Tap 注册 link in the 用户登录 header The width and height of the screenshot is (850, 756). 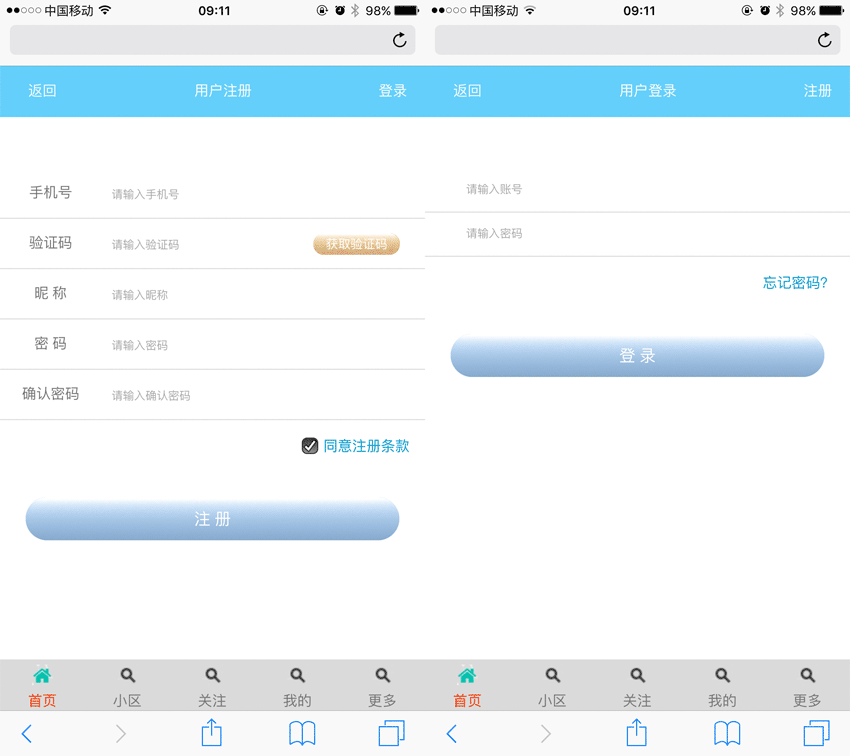817,91
